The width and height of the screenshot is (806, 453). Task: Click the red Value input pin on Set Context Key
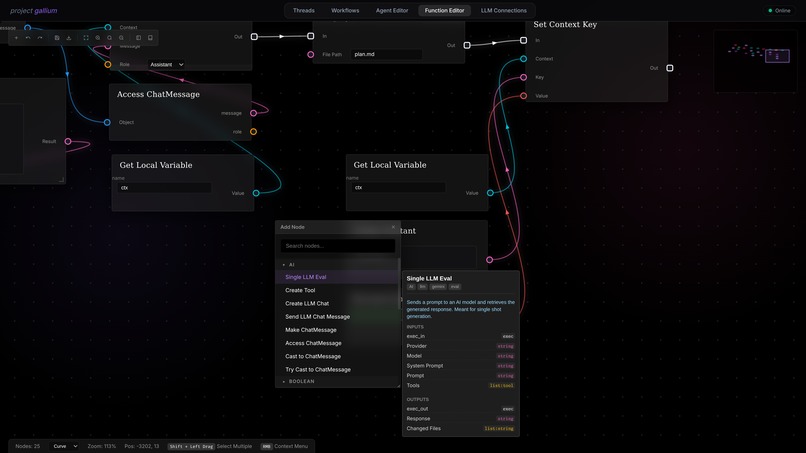[523, 96]
